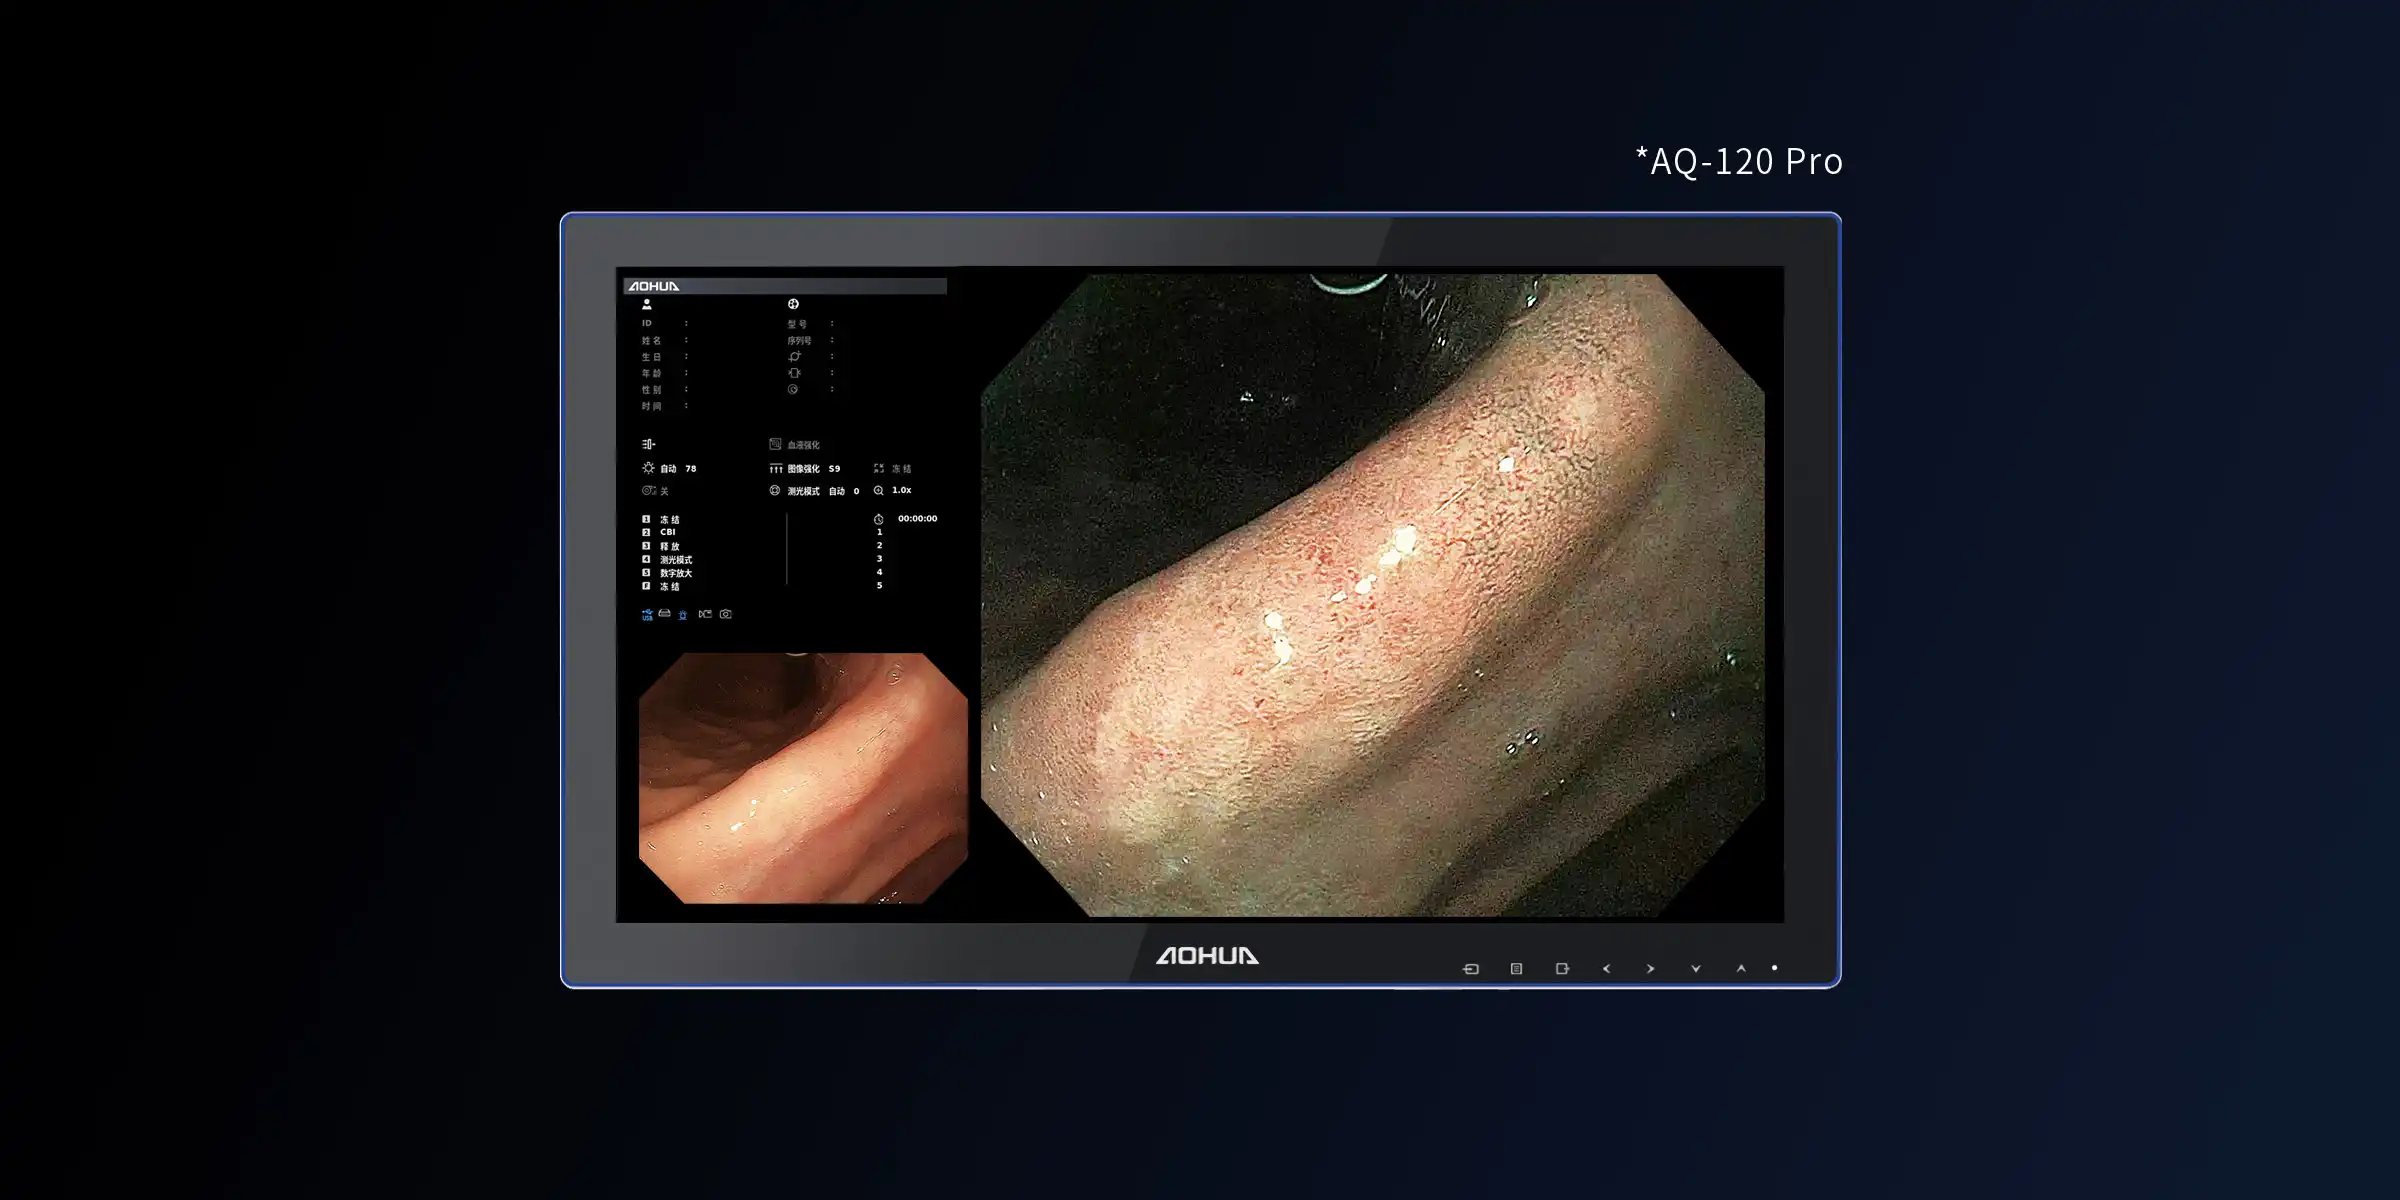Select the 数字放大 shortcut entry
Image resolution: width=2400 pixels, height=1200 pixels.
(x=675, y=573)
